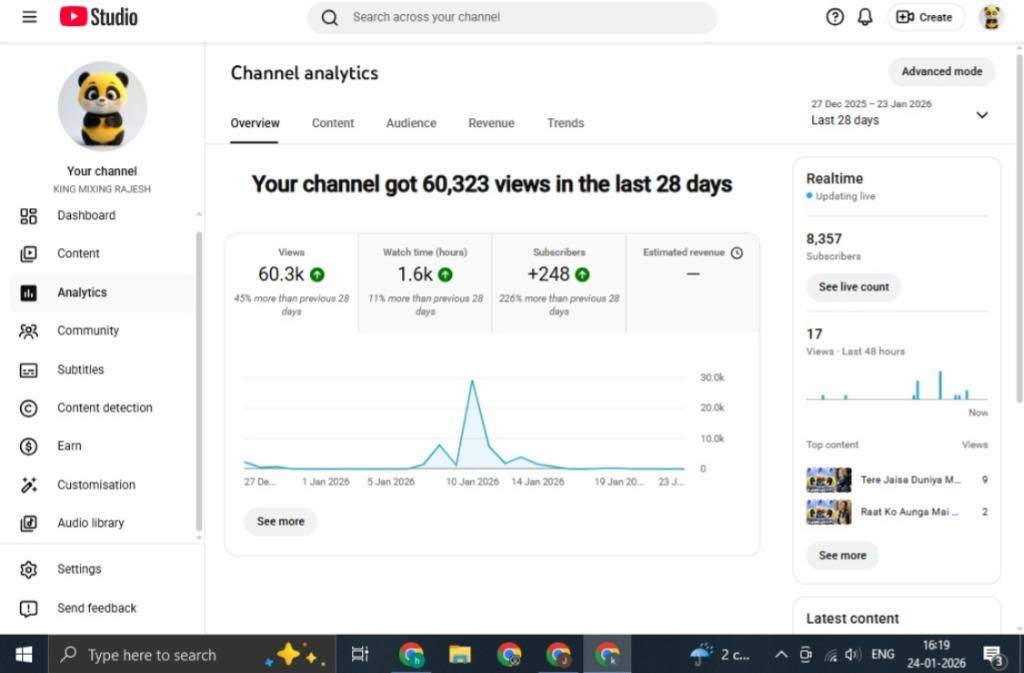Click the Earn dollar icon

[x=29, y=447]
